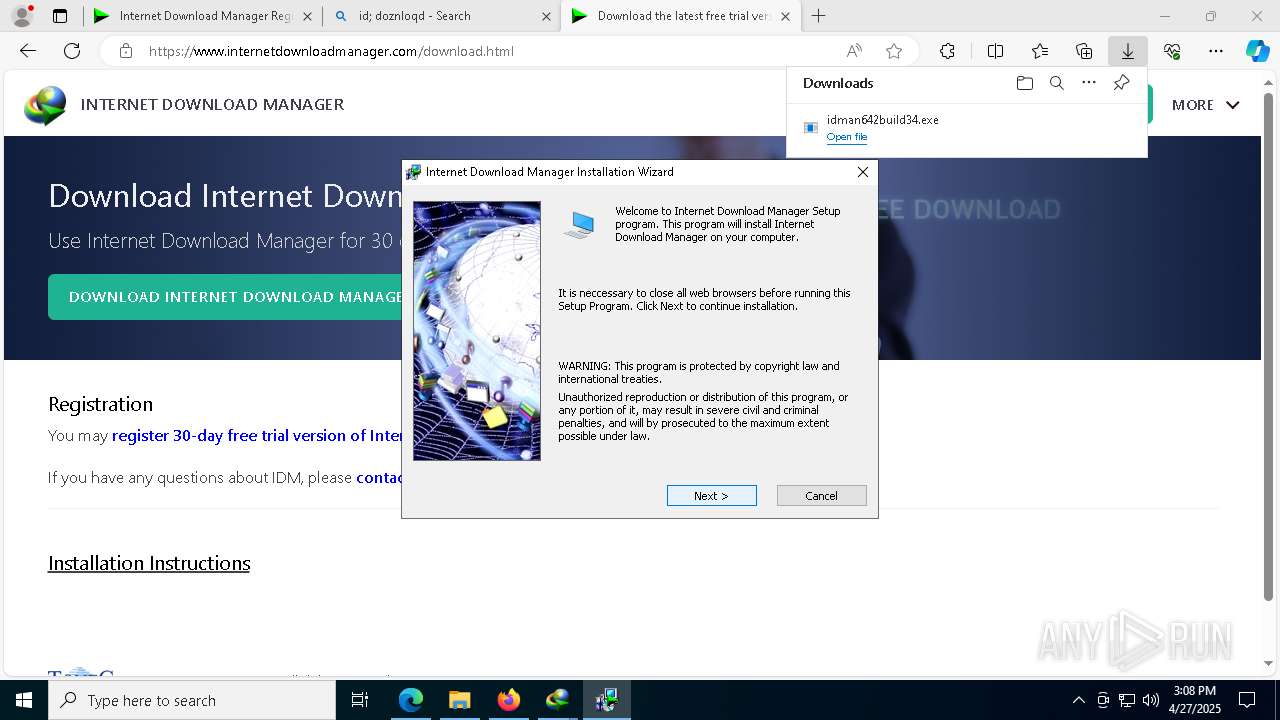Close the Registration tab

coord(307,16)
